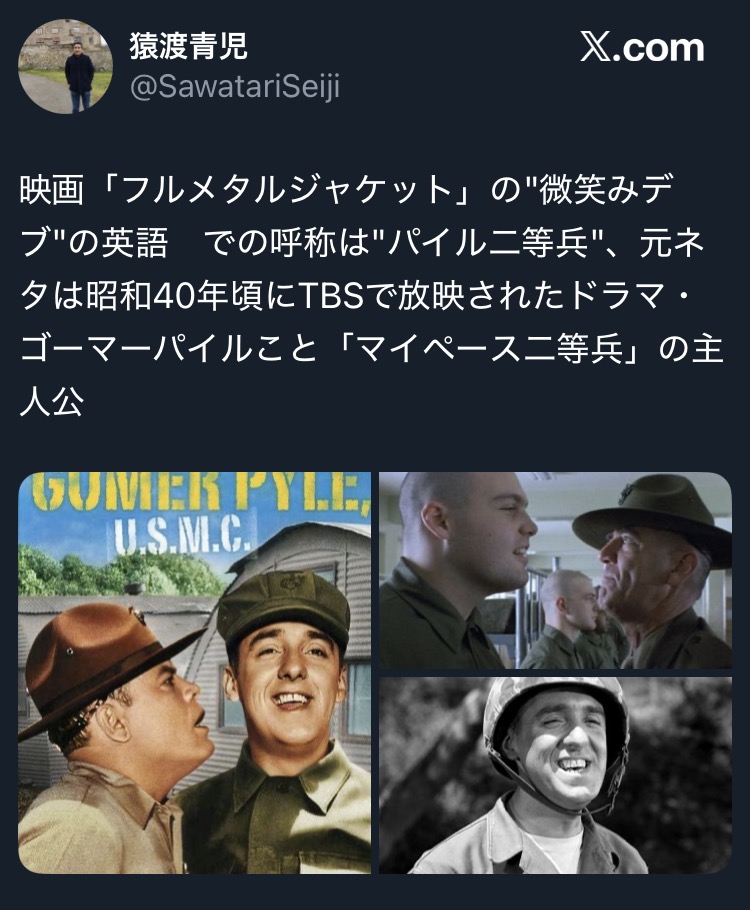Open the display name 猿渡青児

189,46
